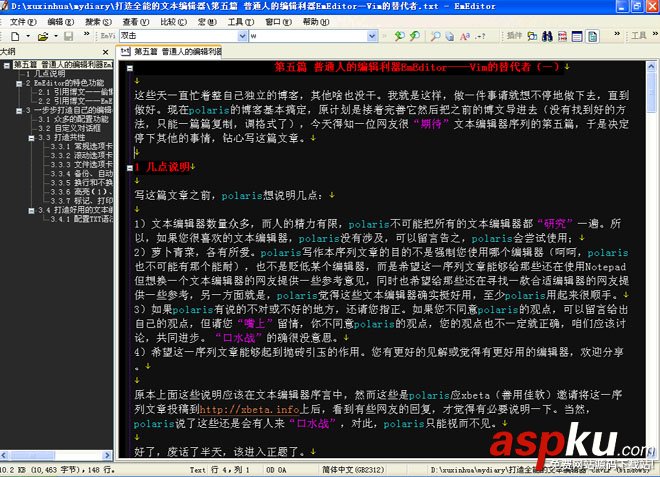
Task: Click the first plugin icon after 插件 label
Action: [532, 36]
